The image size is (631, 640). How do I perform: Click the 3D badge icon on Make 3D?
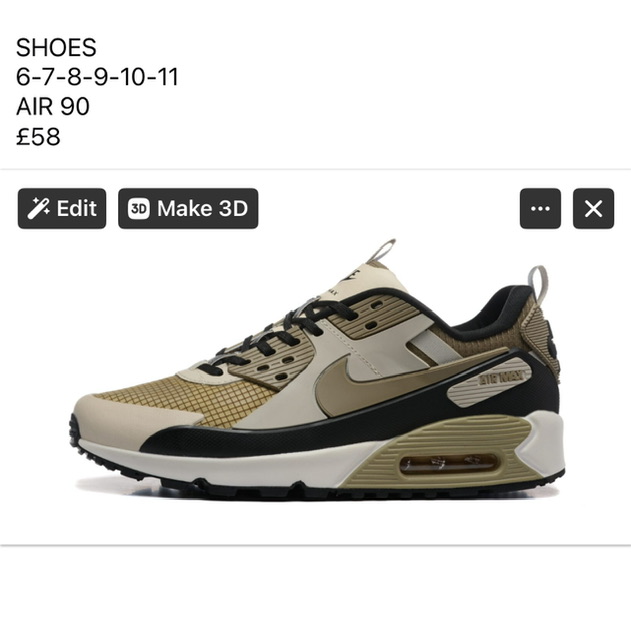click(139, 209)
